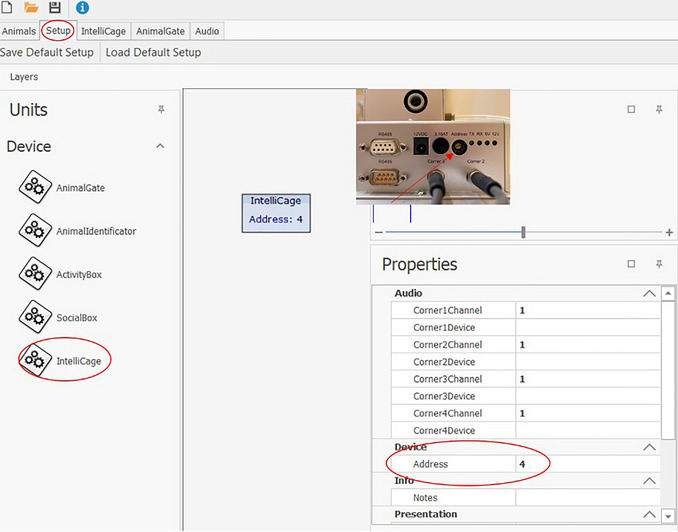Open file using the folder icon
The height and width of the screenshot is (532, 678).
tap(31, 7)
